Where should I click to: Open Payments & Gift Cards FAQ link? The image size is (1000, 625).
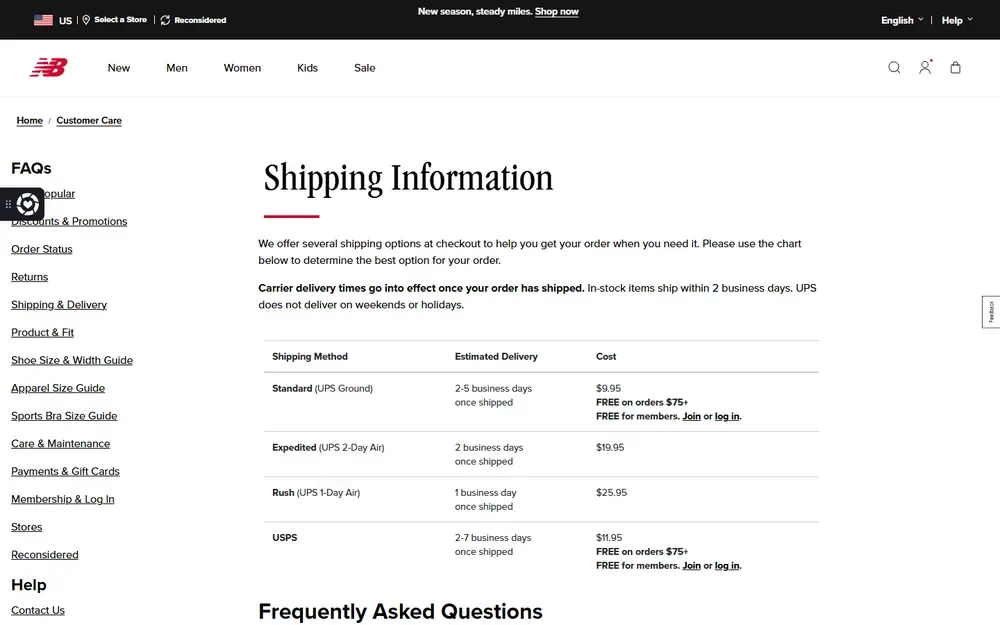(x=65, y=471)
